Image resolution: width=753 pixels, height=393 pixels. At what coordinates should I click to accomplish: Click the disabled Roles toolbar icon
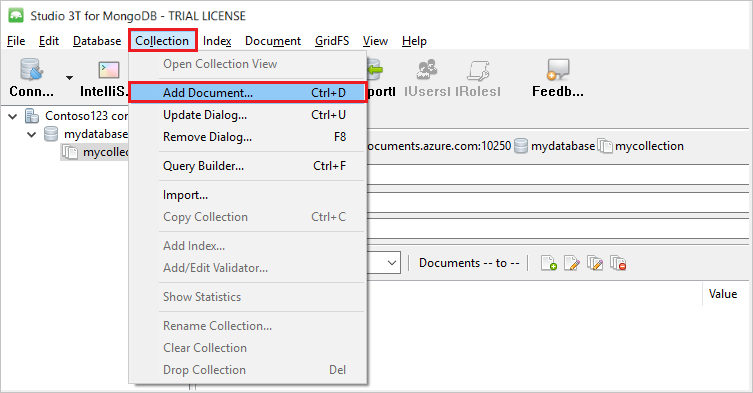[478, 70]
